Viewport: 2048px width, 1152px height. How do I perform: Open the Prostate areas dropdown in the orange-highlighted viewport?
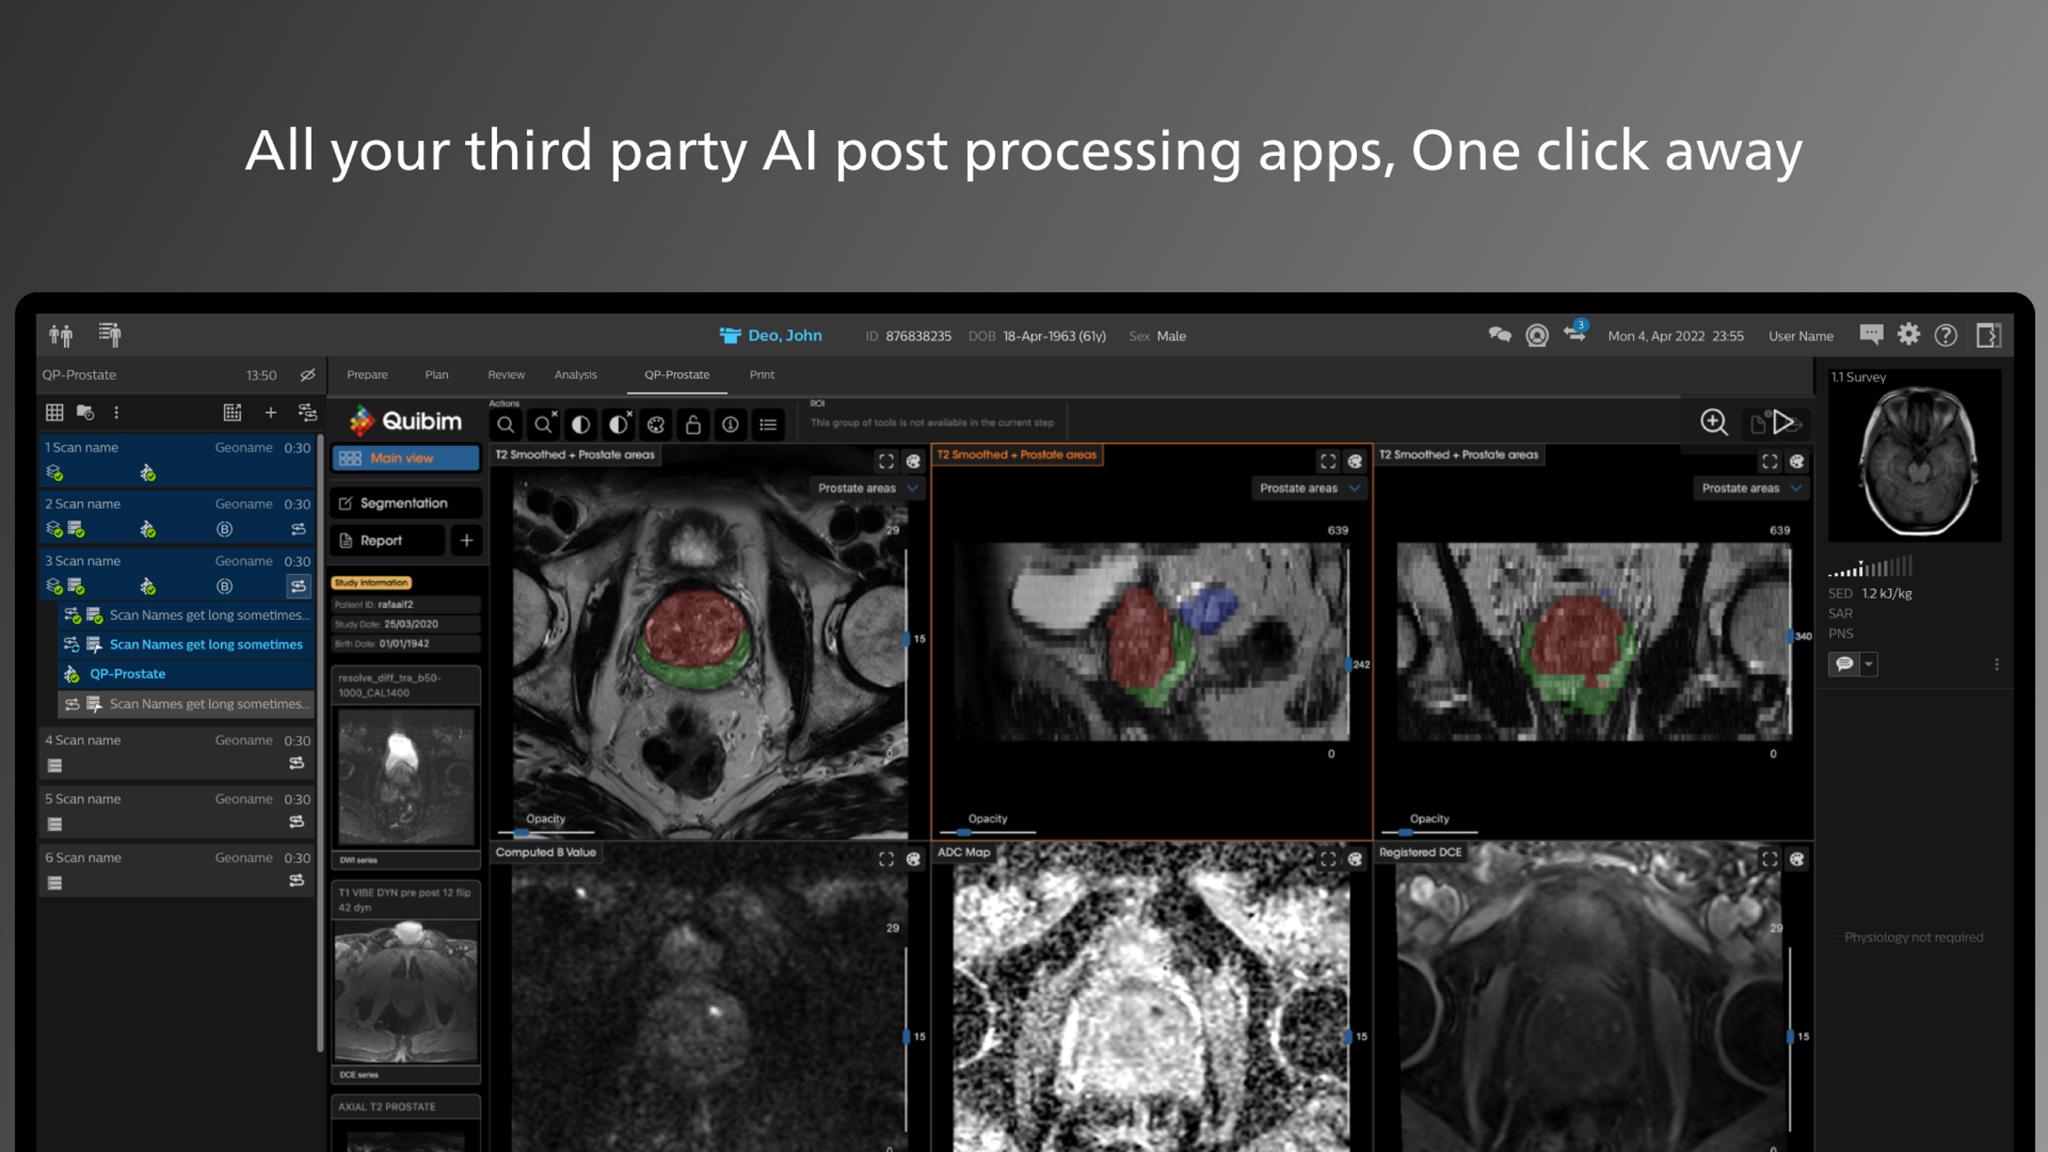click(1310, 488)
